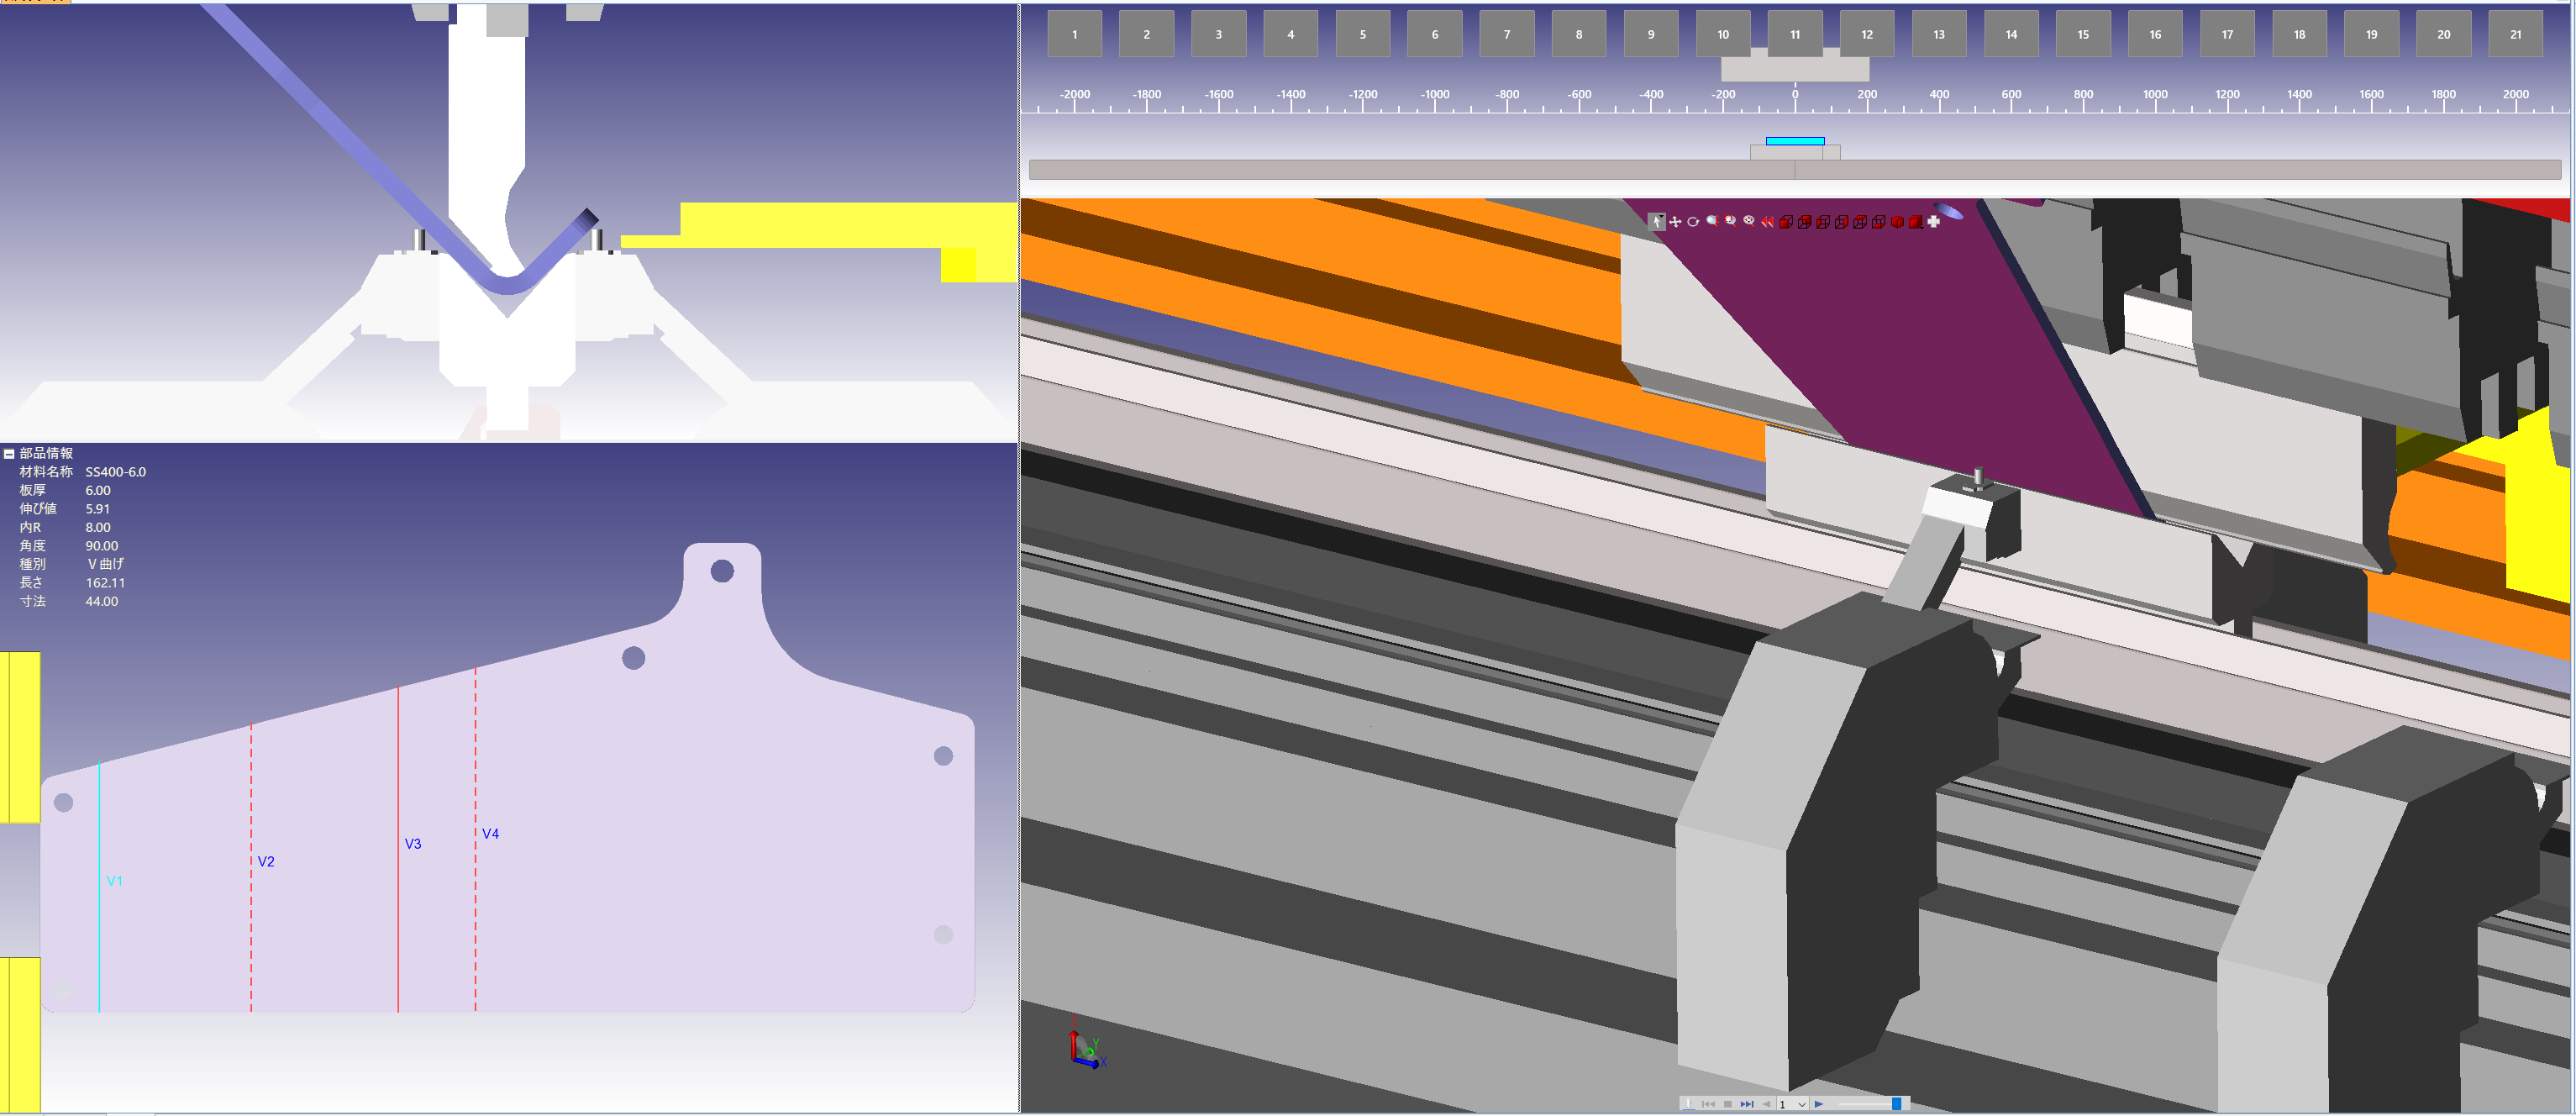Select bend line V3 on flat pattern
The image size is (2576, 1116).
[398, 850]
